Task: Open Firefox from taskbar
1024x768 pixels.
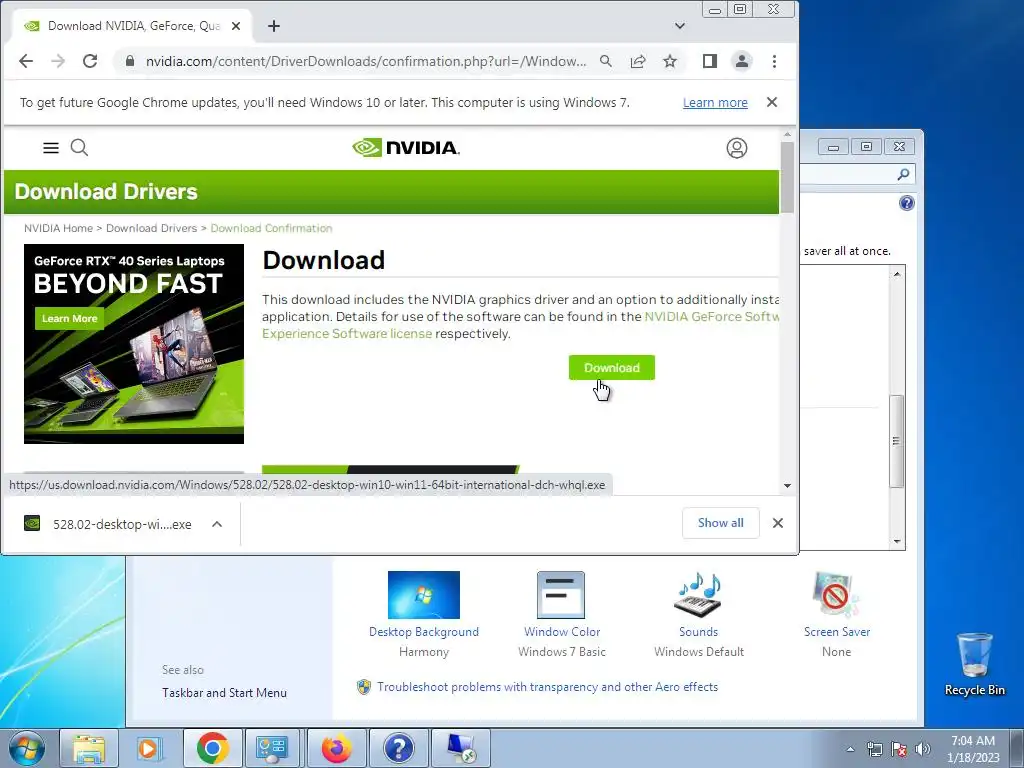Action: pos(336,748)
